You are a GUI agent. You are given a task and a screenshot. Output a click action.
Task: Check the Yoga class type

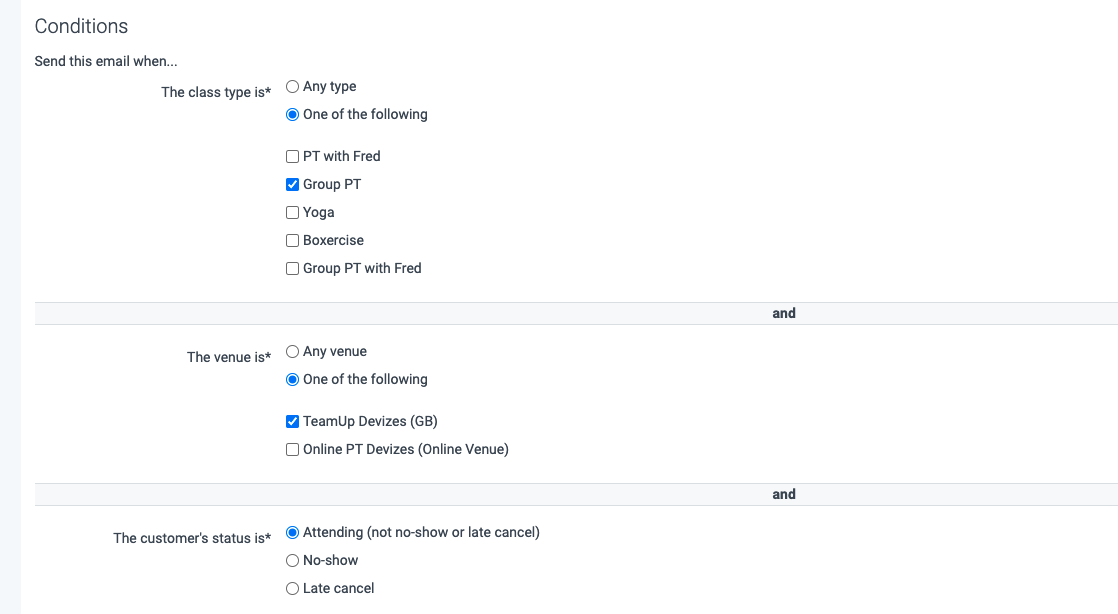[292, 212]
